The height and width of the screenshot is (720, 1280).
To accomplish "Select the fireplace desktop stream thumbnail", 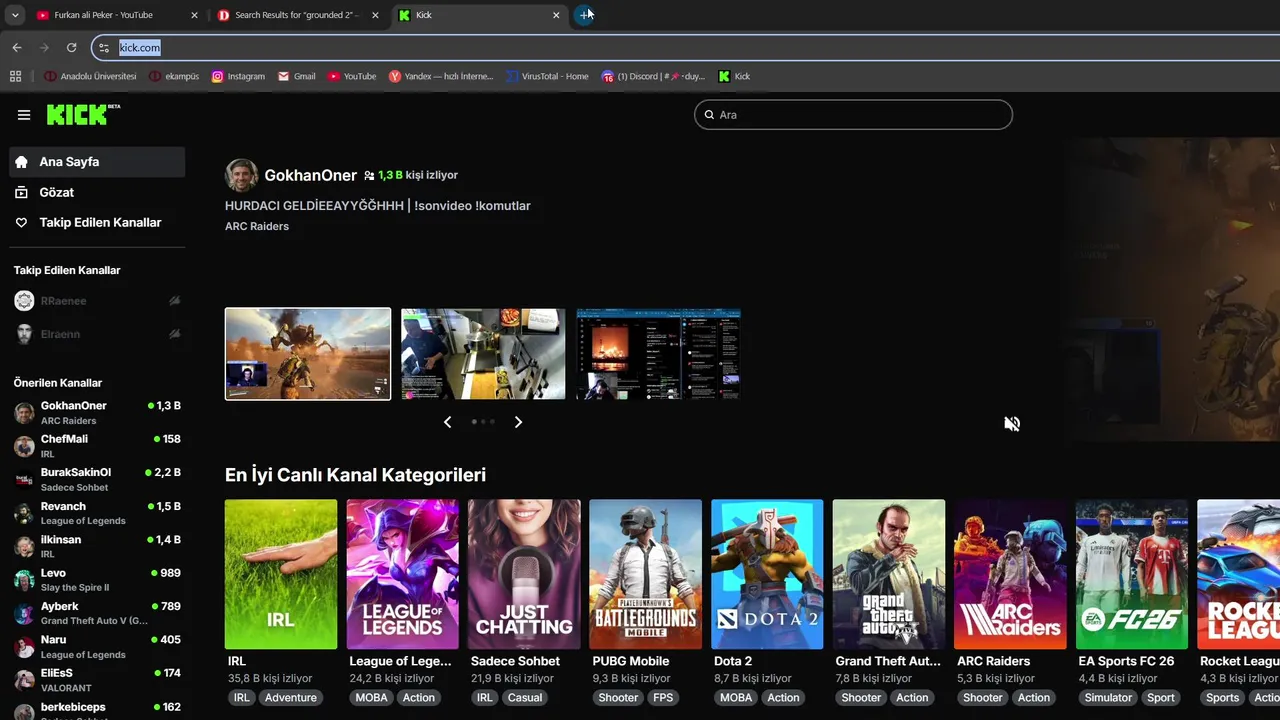I will pyautogui.click(x=658, y=354).
